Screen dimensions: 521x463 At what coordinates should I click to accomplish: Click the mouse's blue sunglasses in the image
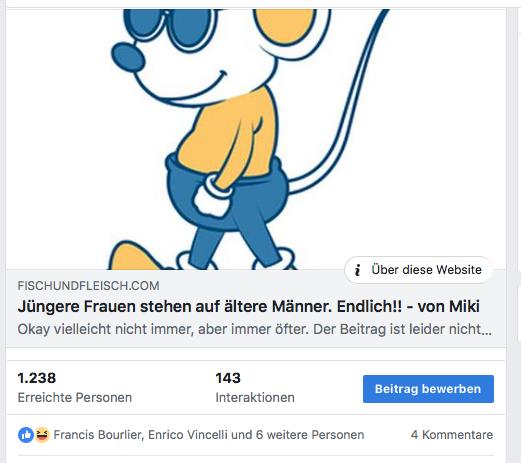(x=169, y=25)
